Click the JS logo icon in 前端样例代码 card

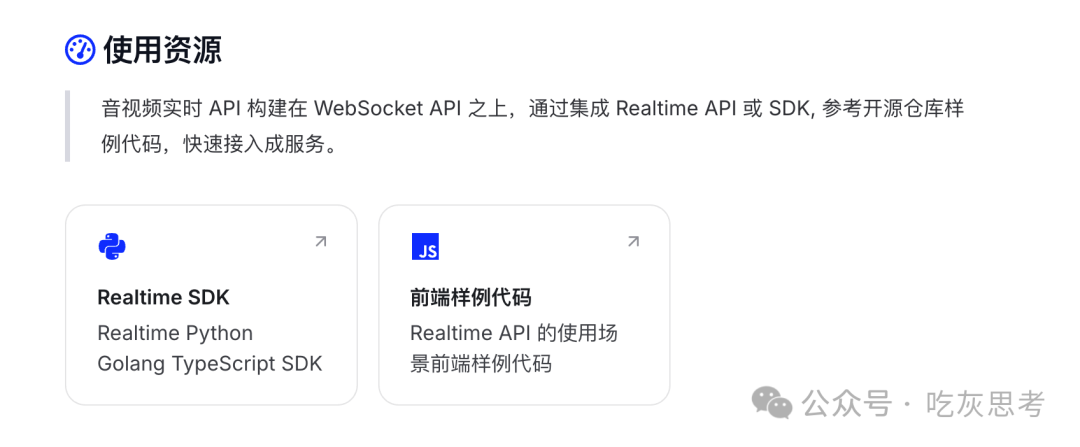tap(425, 247)
